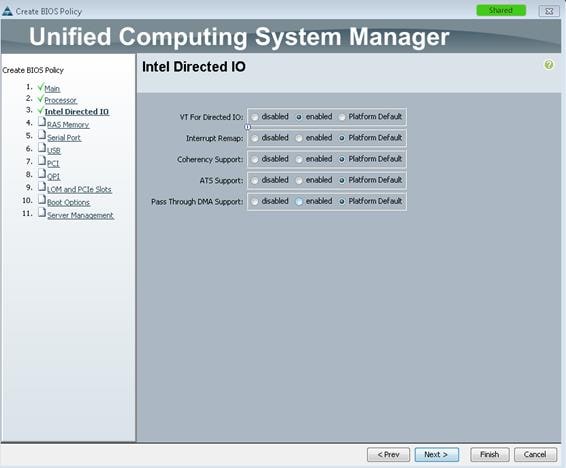Go to the PCI step
The height and width of the screenshot is (468, 566).
click(x=53, y=163)
